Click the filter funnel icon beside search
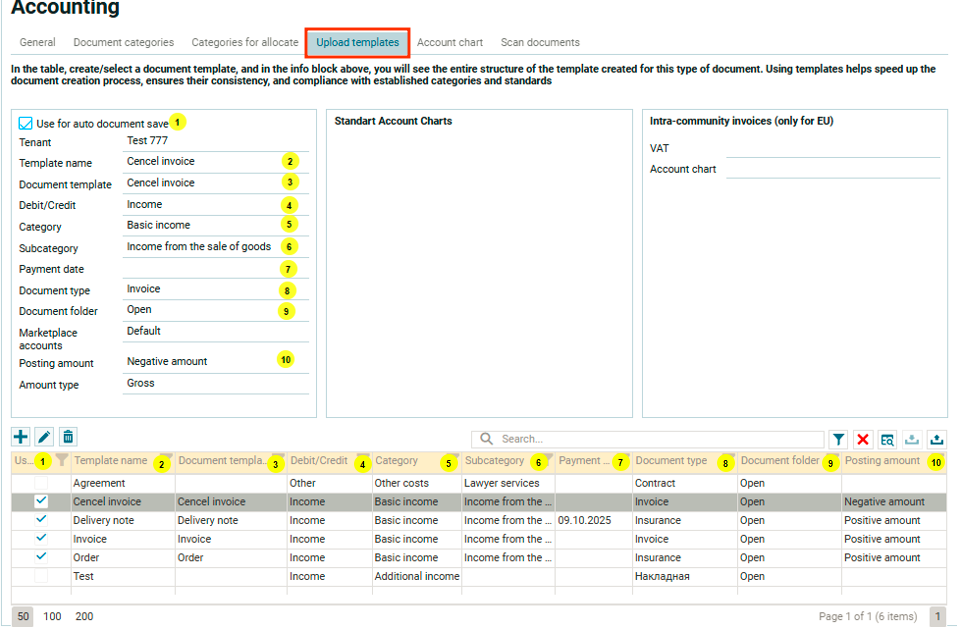This screenshot has height=627, width=957. point(839,439)
